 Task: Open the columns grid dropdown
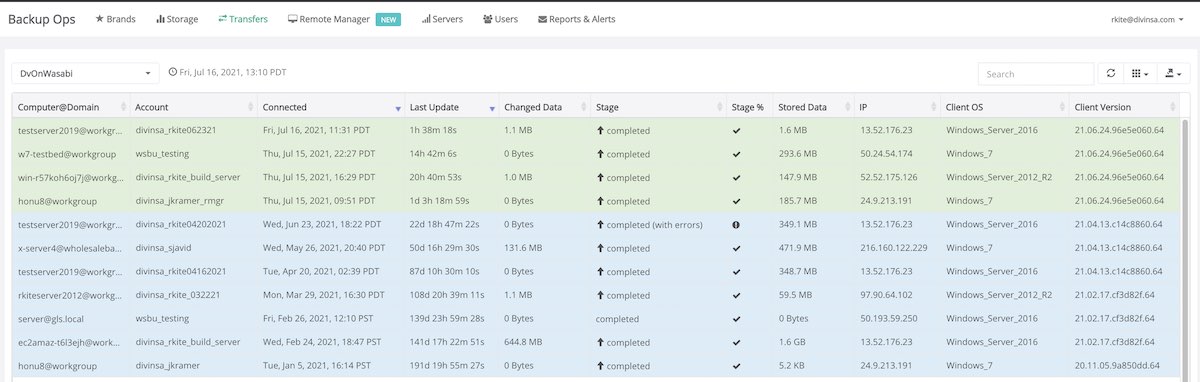(1139, 73)
